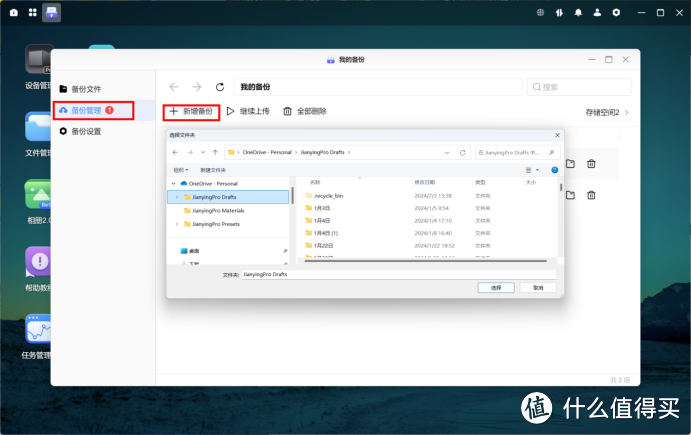Image resolution: width=691 pixels, height=435 pixels.
Task: Click 新建文件夹 new folder button
Action: point(213,170)
